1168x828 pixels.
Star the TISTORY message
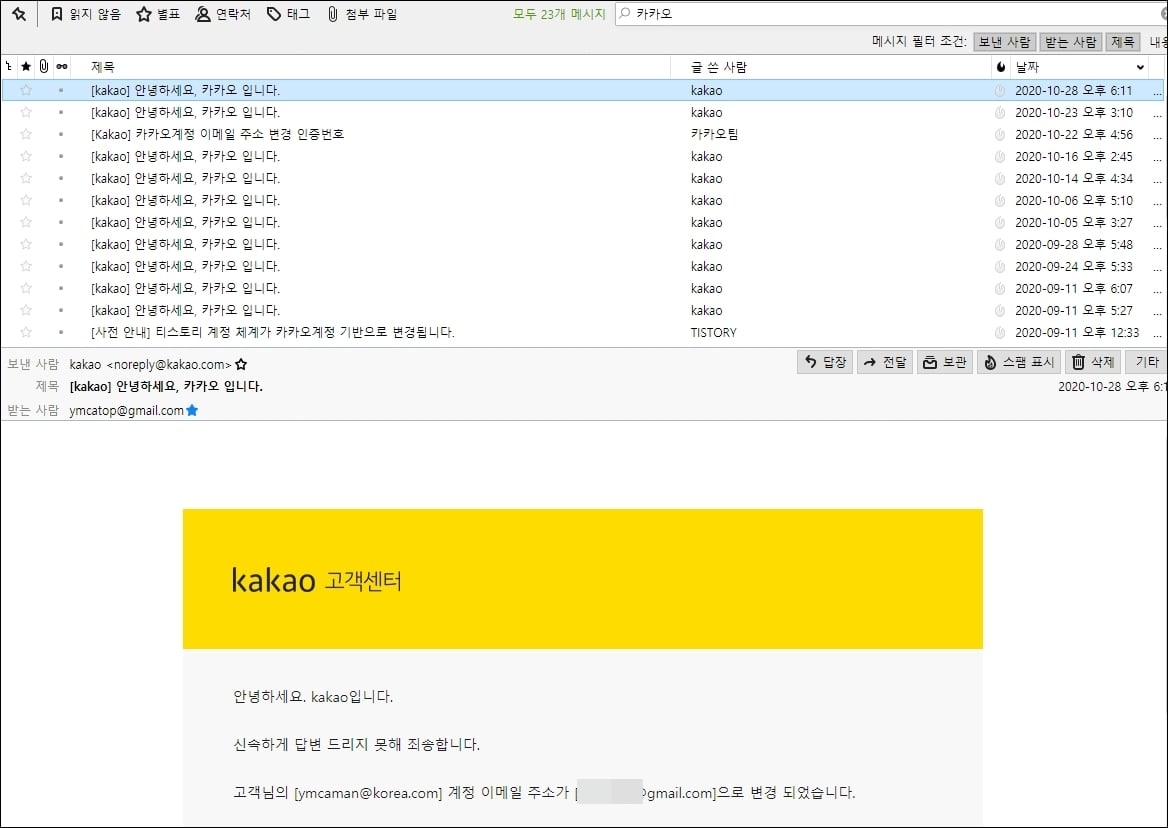coord(26,332)
